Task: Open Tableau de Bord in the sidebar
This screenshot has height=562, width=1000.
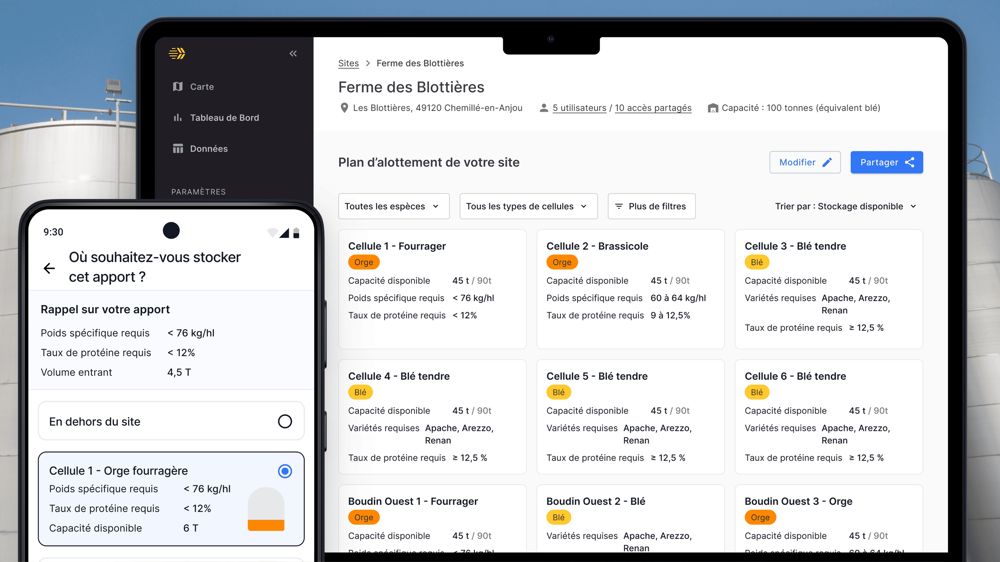Action: [224, 118]
